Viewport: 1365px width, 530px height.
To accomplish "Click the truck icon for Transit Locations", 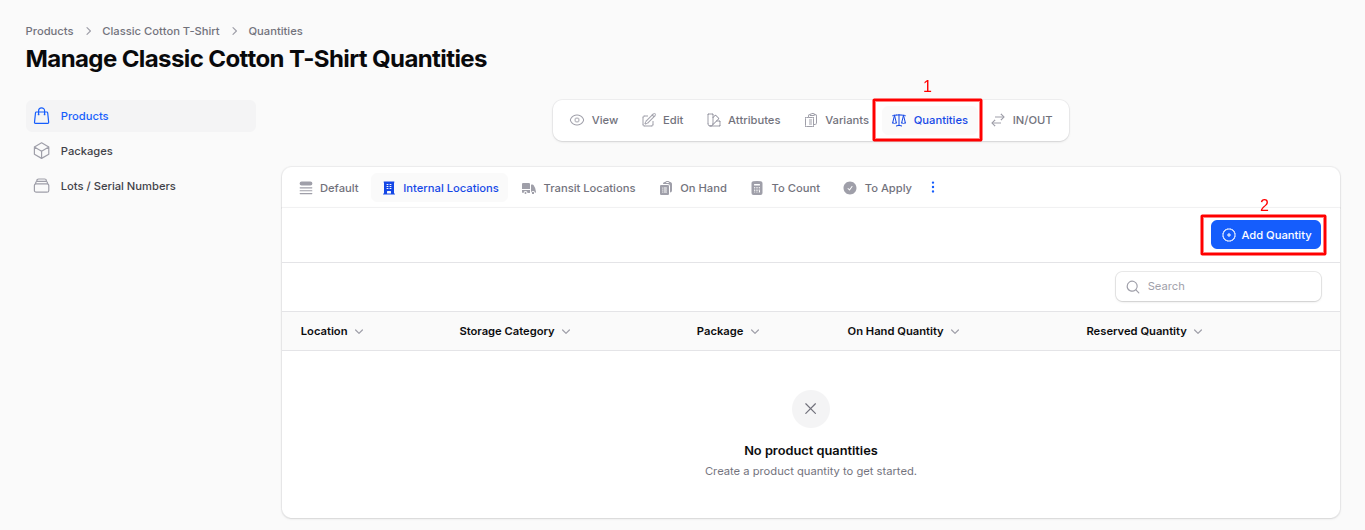I will pos(529,188).
